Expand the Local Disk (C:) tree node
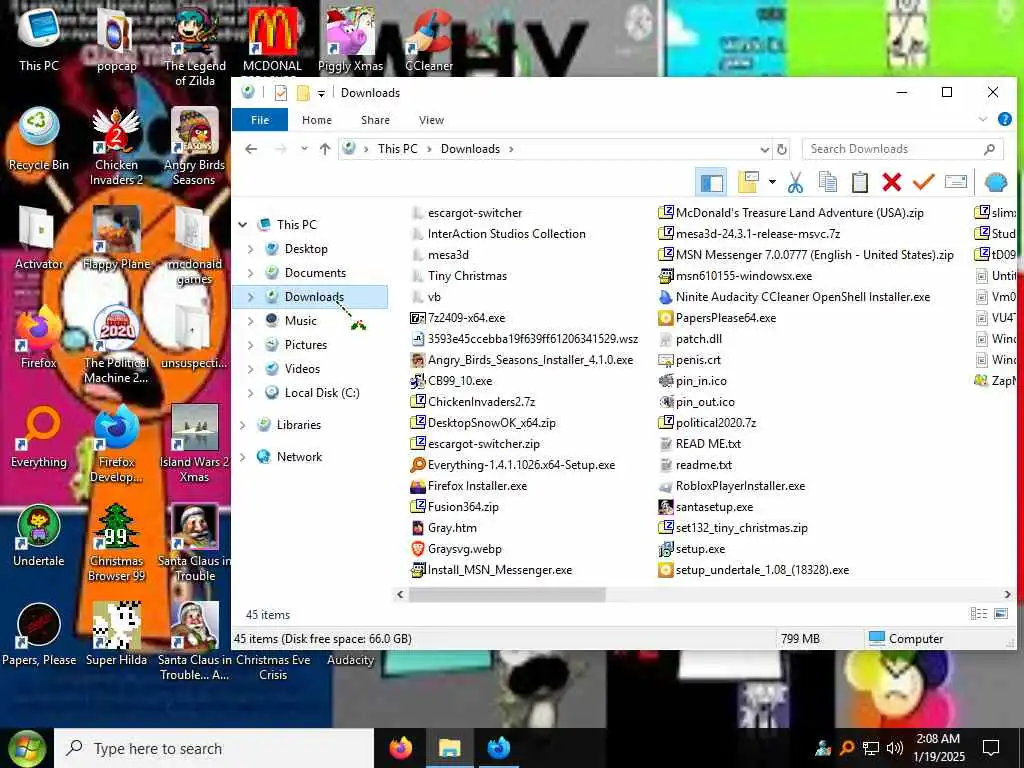 point(251,393)
